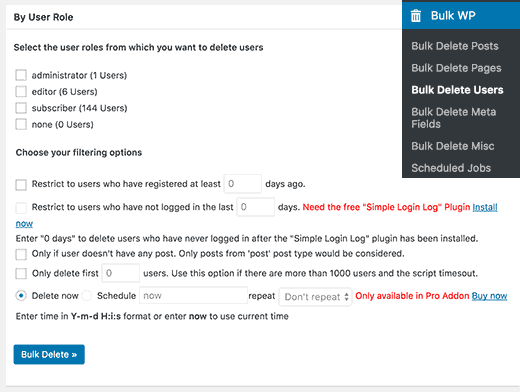The image size is (520, 392).
Task: Check the editor role checkbox
Action: tap(21, 91)
